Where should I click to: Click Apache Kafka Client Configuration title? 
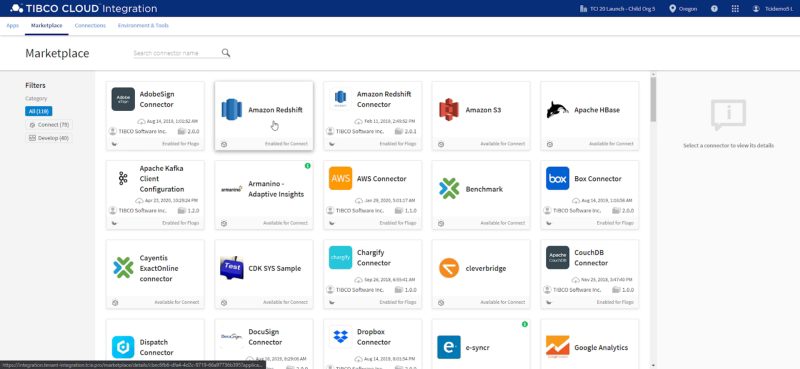[162, 179]
